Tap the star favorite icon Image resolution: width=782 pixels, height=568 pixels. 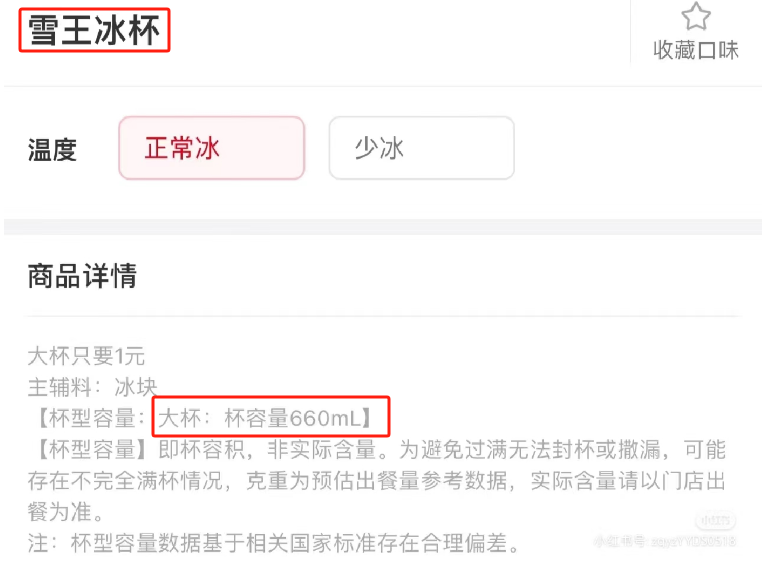(x=696, y=16)
